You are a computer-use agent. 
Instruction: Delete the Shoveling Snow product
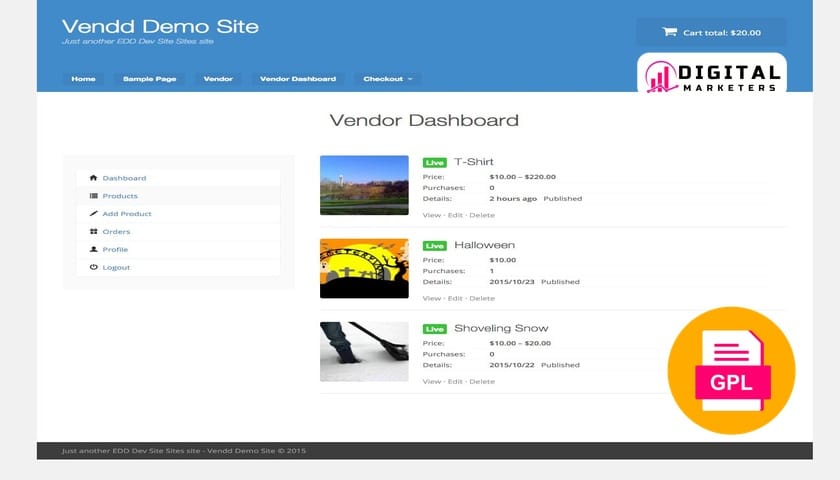pos(482,381)
